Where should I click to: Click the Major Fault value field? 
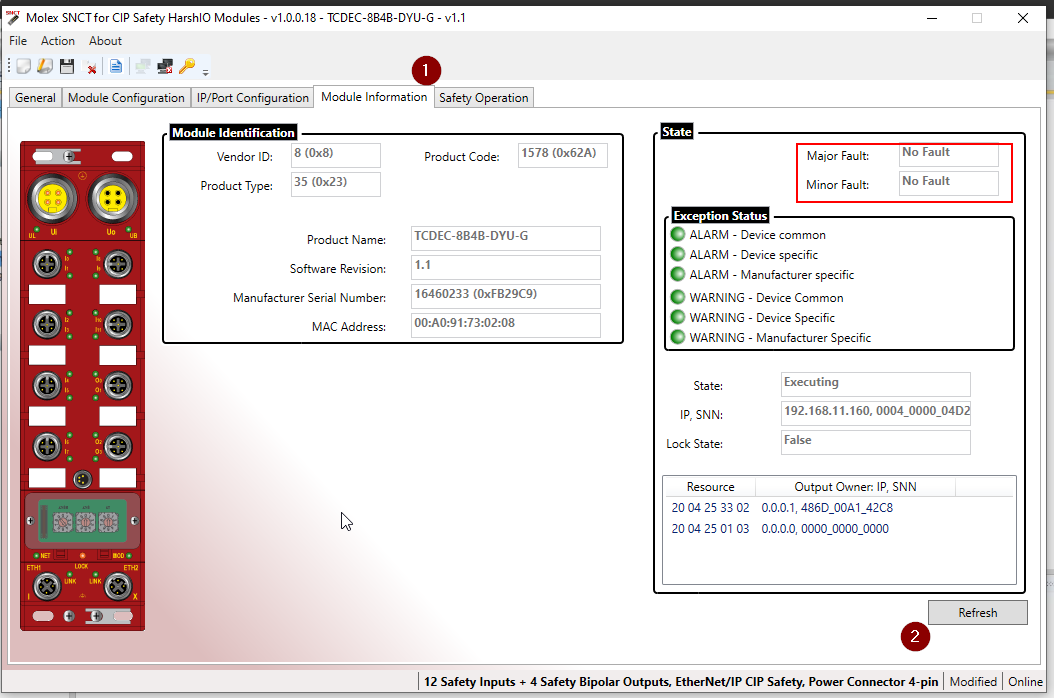(x=949, y=155)
